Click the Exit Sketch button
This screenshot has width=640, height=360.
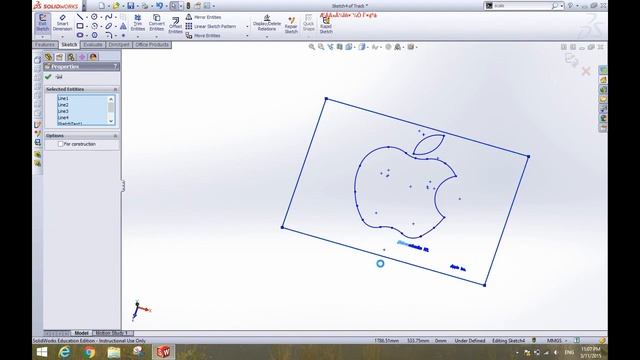pyautogui.click(x=42, y=22)
